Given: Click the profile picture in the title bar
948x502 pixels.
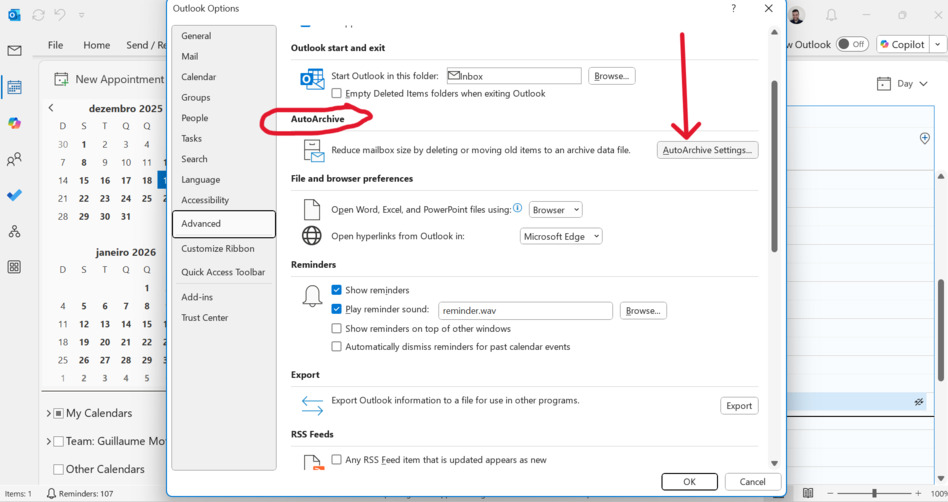Looking at the screenshot, I should 796,15.
